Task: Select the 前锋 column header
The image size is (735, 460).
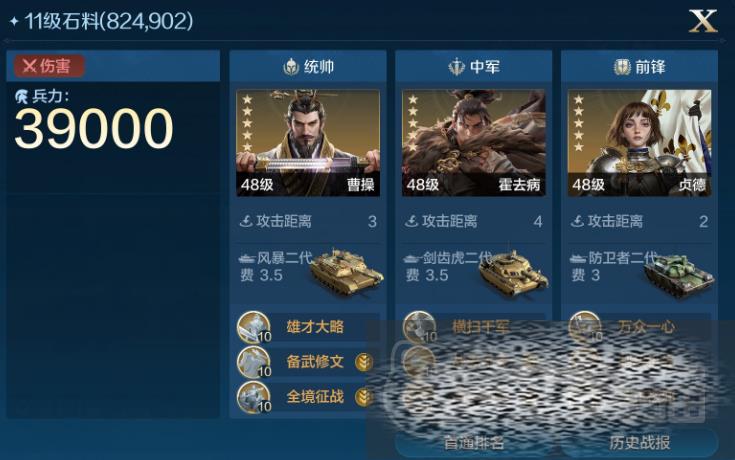Action: coord(639,67)
